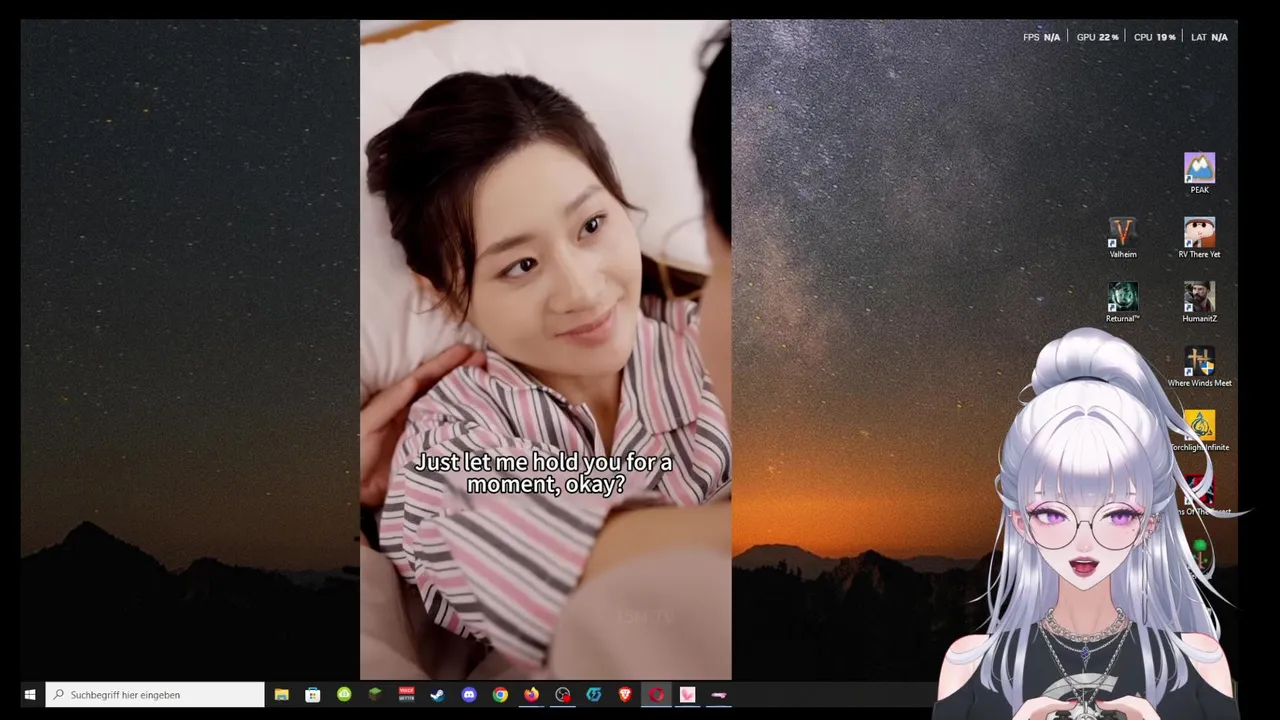Click the vertical video playing on desktop
Screen dimensions: 1280x720
point(545,350)
